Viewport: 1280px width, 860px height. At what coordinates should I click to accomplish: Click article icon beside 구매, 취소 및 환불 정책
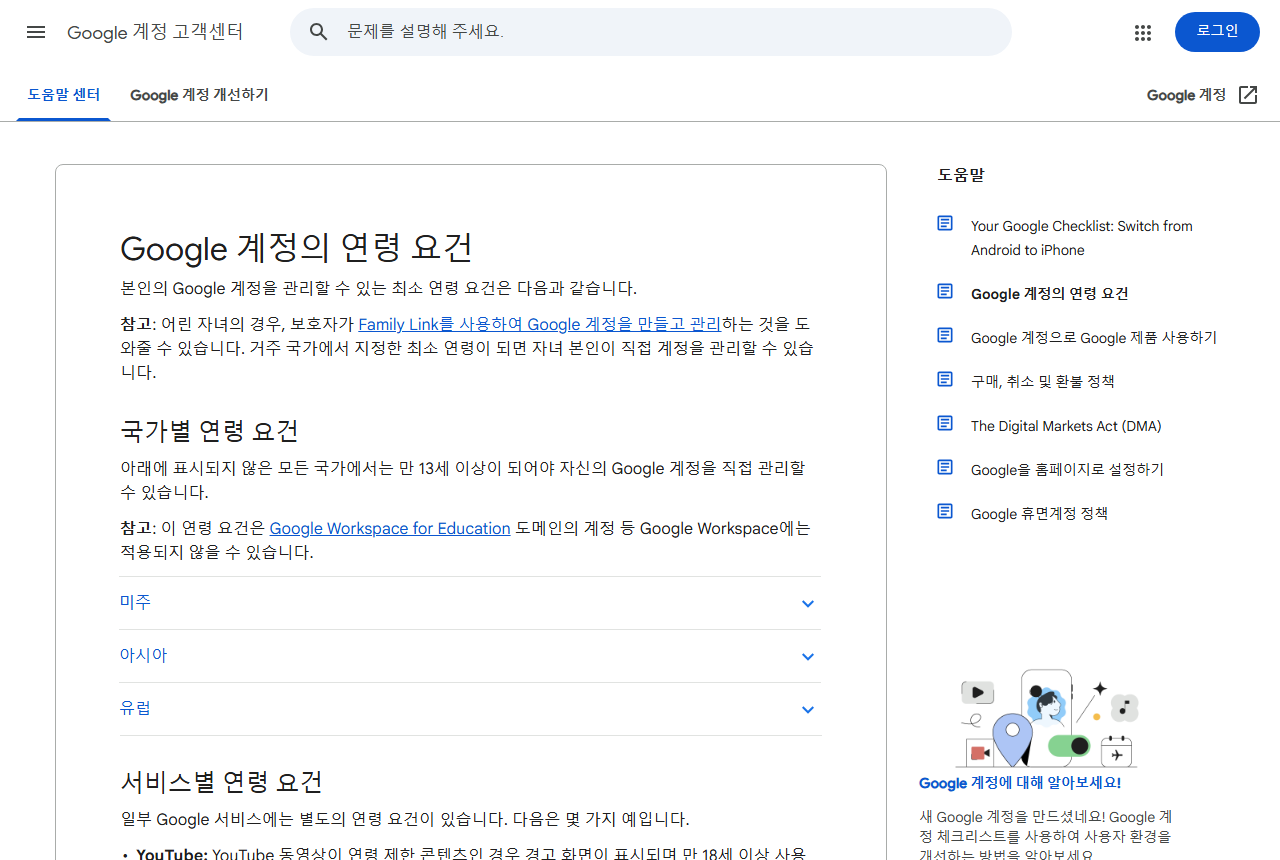click(x=945, y=379)
